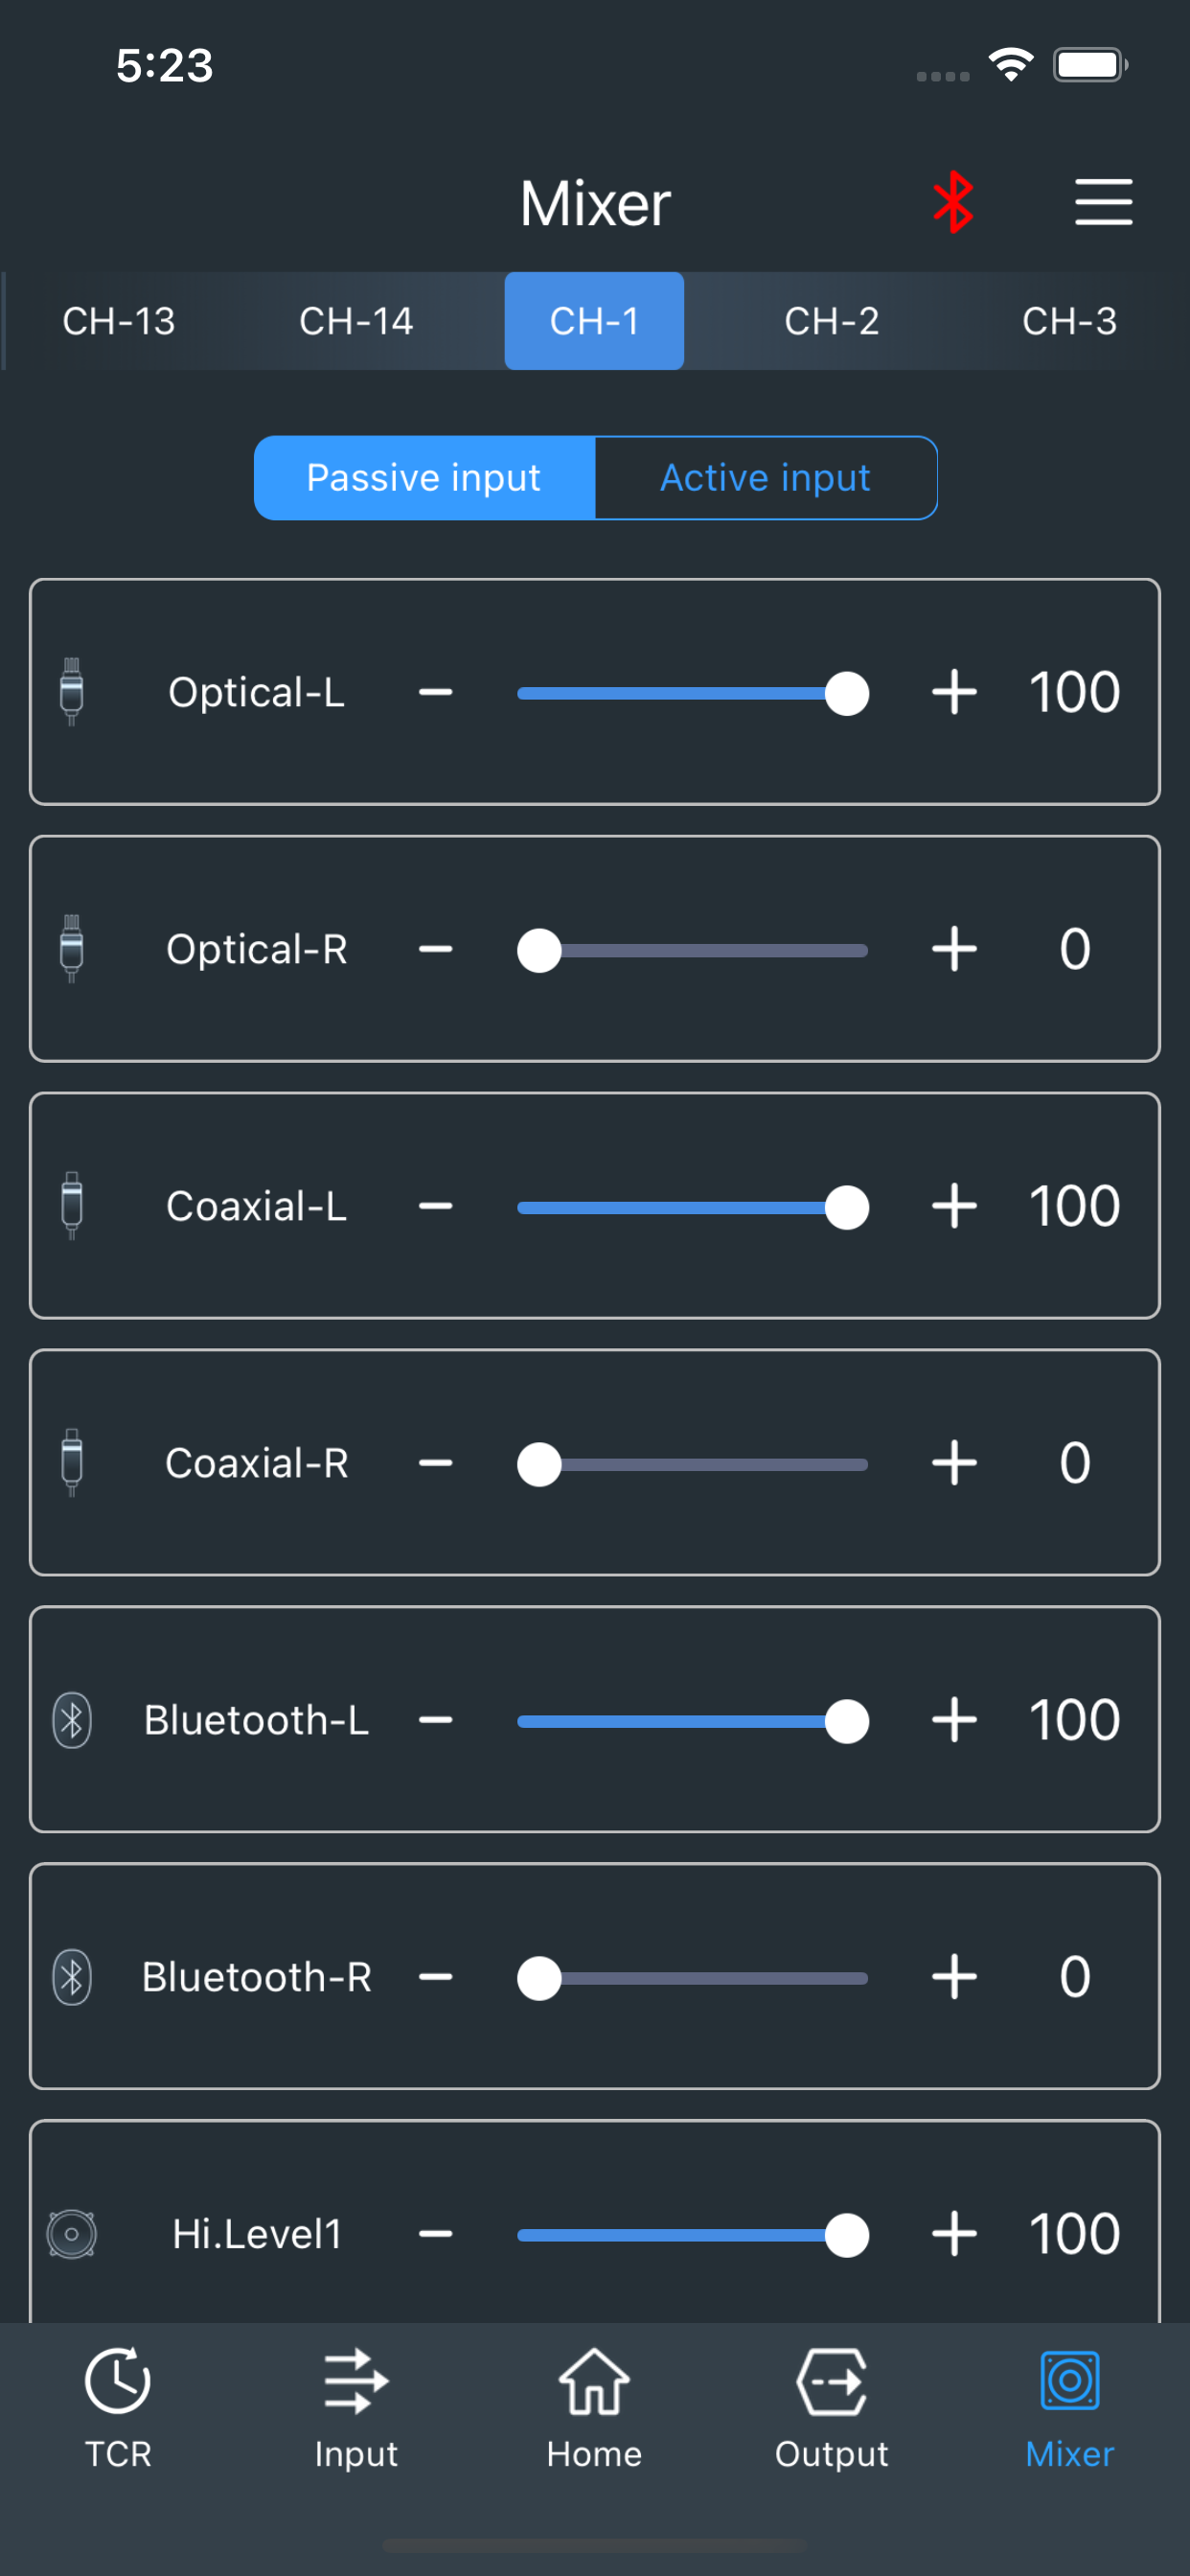Tap the Hi.Level1 speaker icon
Screen dimensions: 1190x2576
(x=72, y=2234)
